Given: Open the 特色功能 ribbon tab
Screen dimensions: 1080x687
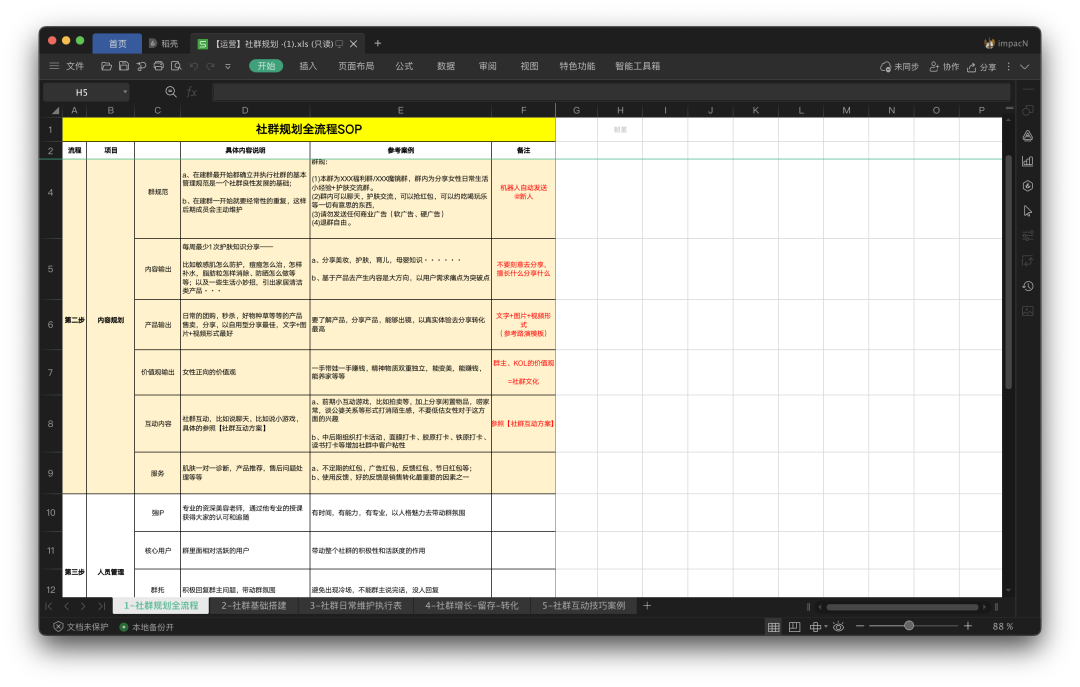Looking at the screenshot, I should click(577, 66).
